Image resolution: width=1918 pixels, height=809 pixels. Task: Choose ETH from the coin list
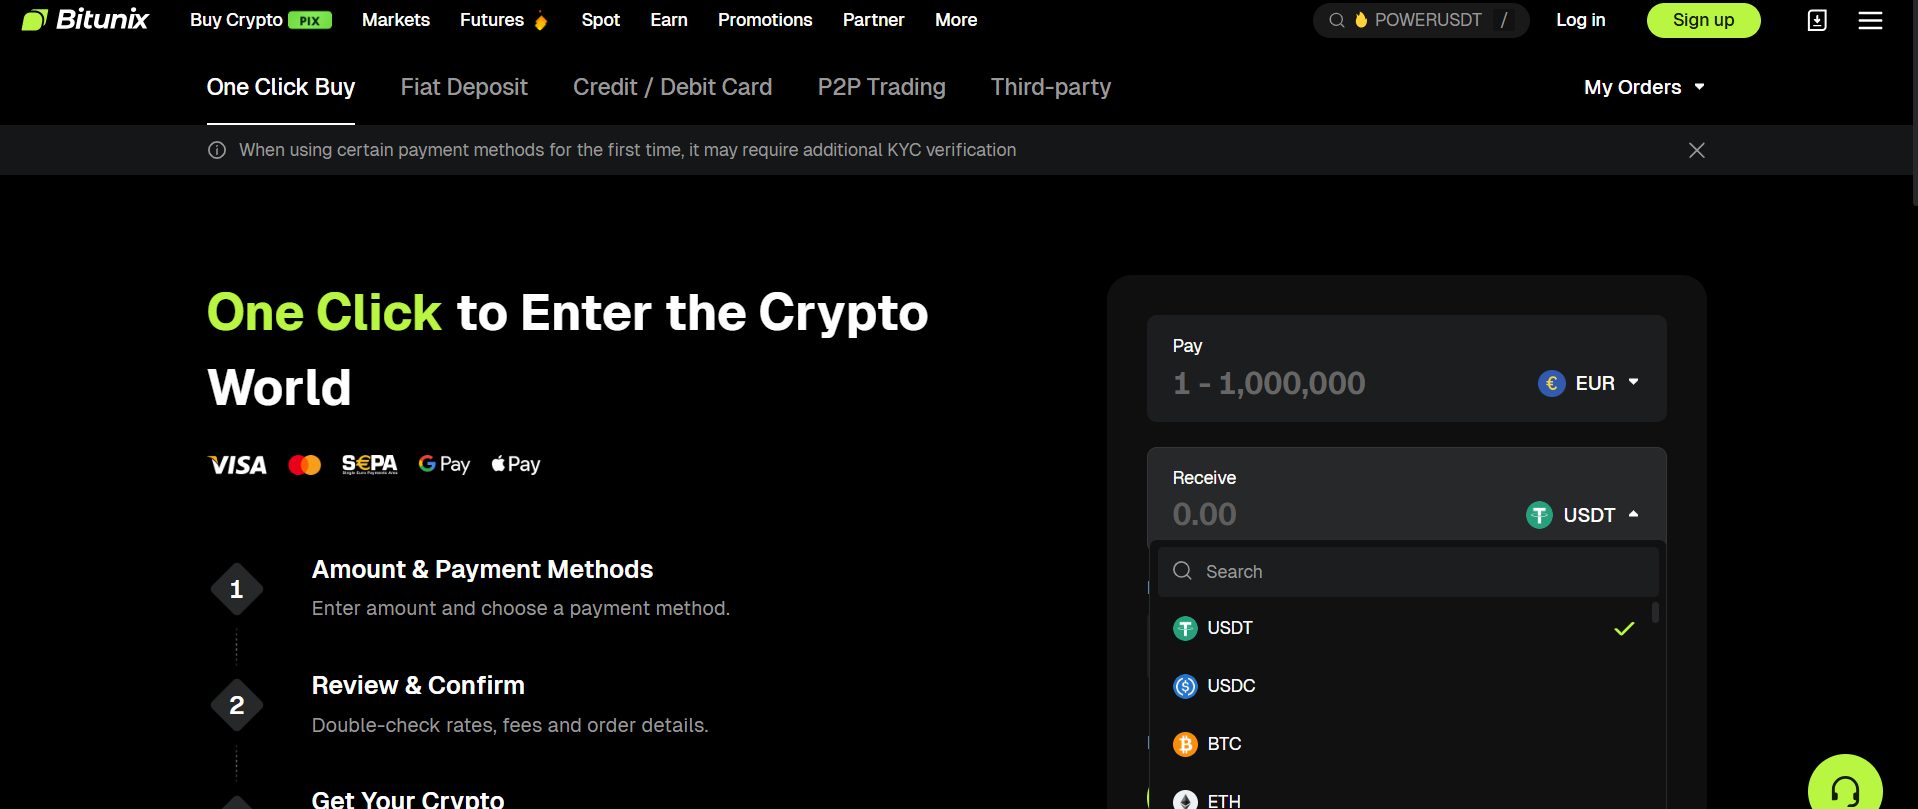click(x=1224, y=800)
